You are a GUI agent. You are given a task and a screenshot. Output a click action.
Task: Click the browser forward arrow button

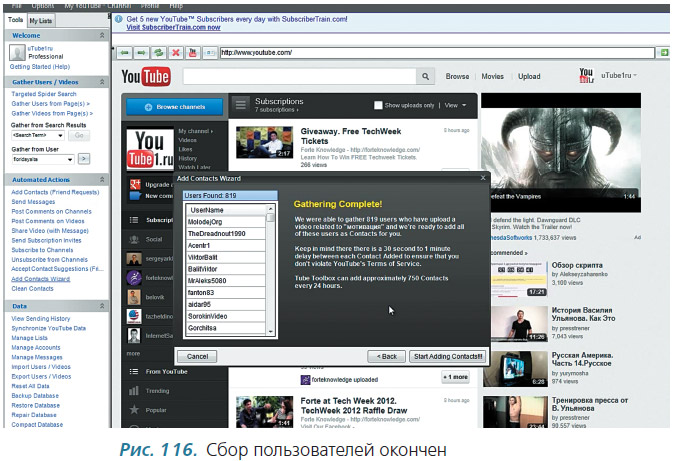(x=141, y=53)
